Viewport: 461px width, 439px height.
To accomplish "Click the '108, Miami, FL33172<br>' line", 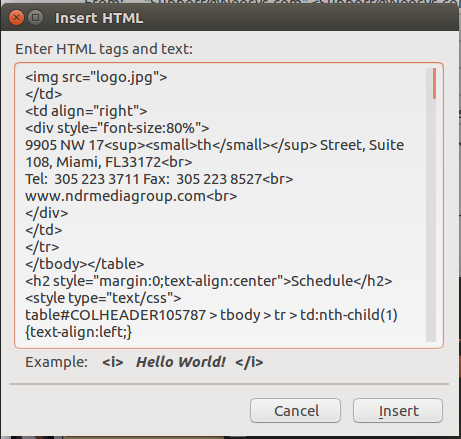I will (x=109, y=162).
